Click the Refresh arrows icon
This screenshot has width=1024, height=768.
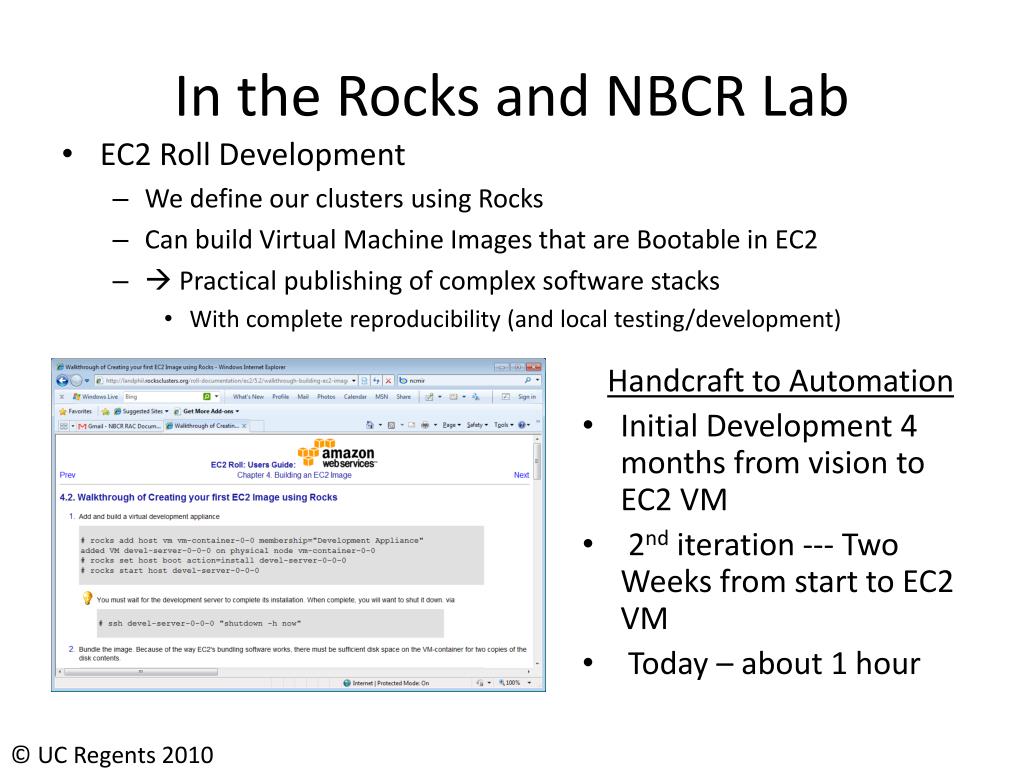[376, 380]
